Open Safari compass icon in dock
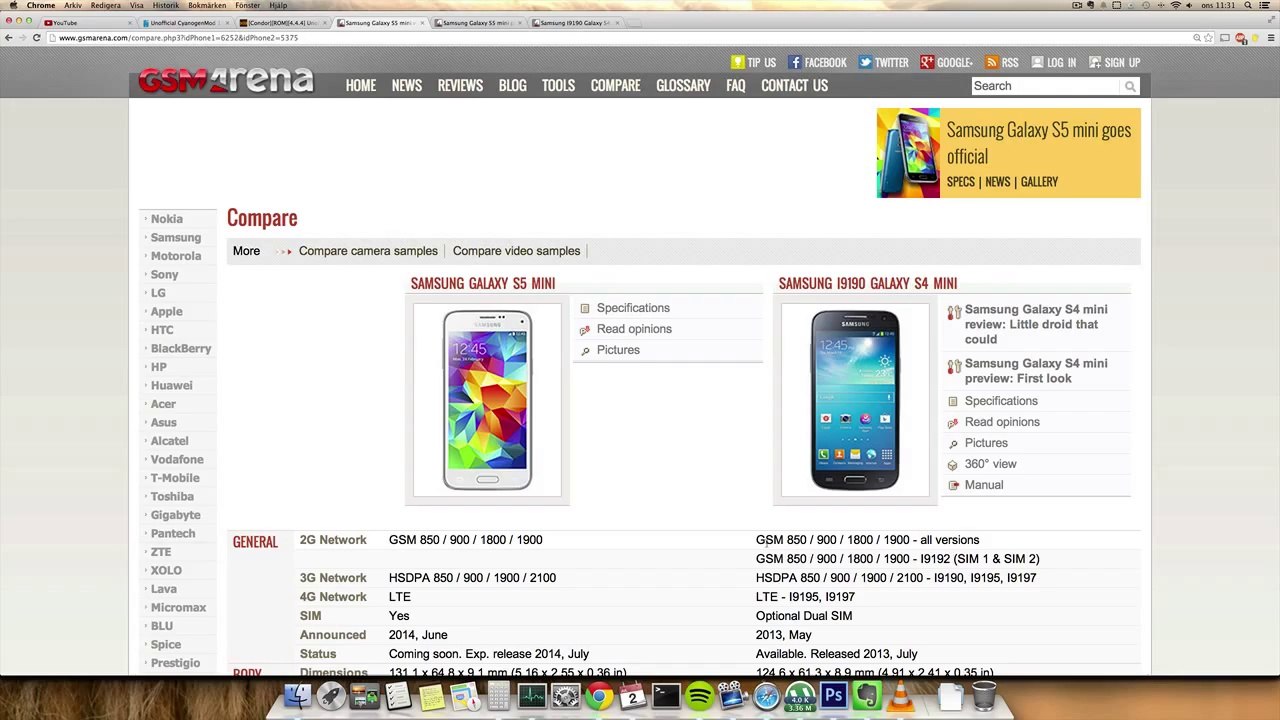 point(767,696)
